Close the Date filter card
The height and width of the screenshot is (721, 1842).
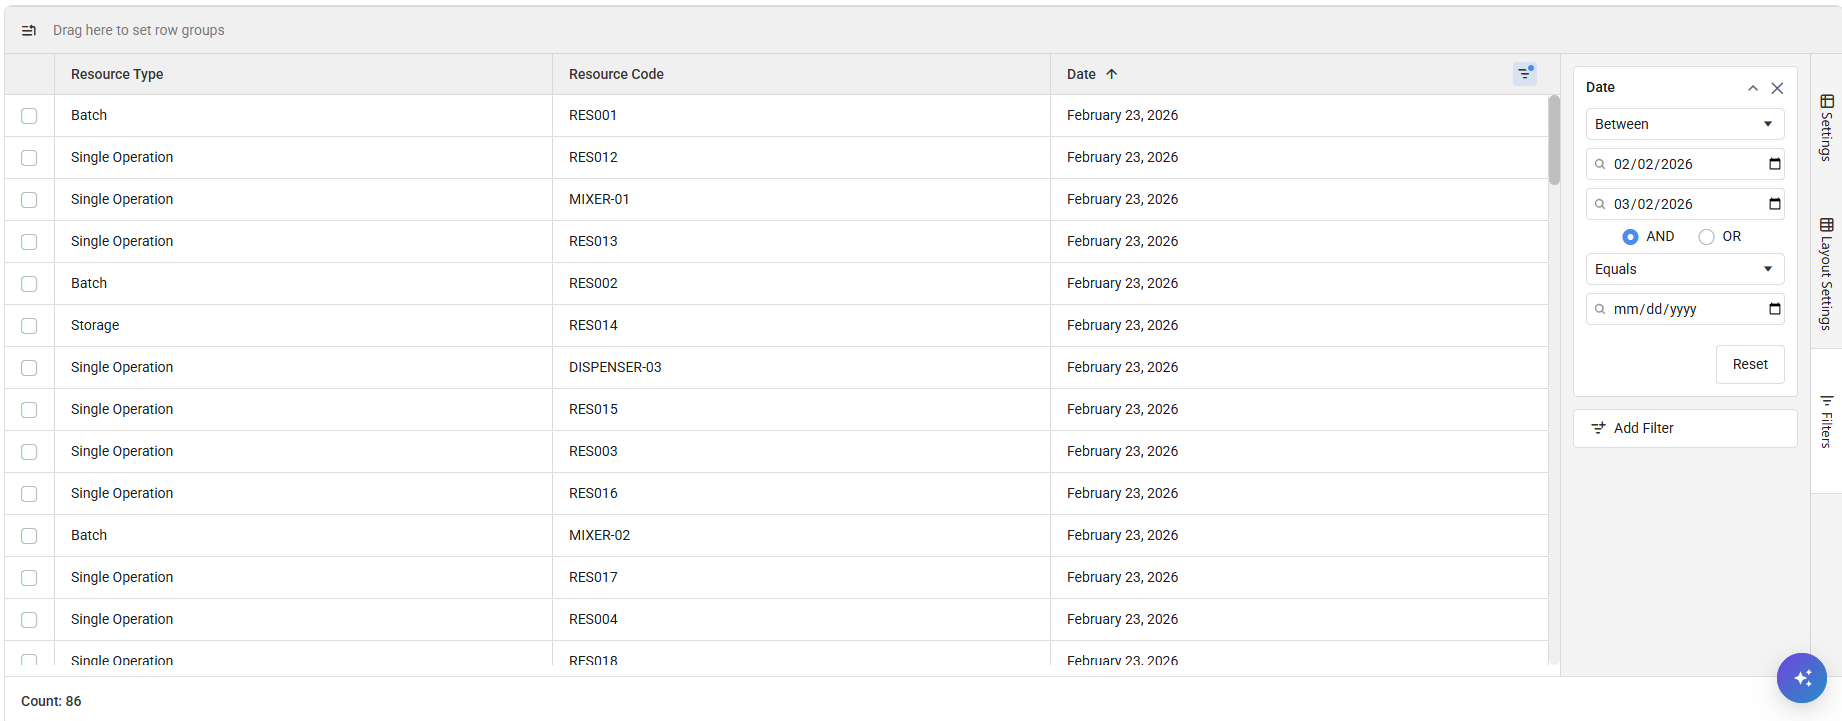[1777, 88]
